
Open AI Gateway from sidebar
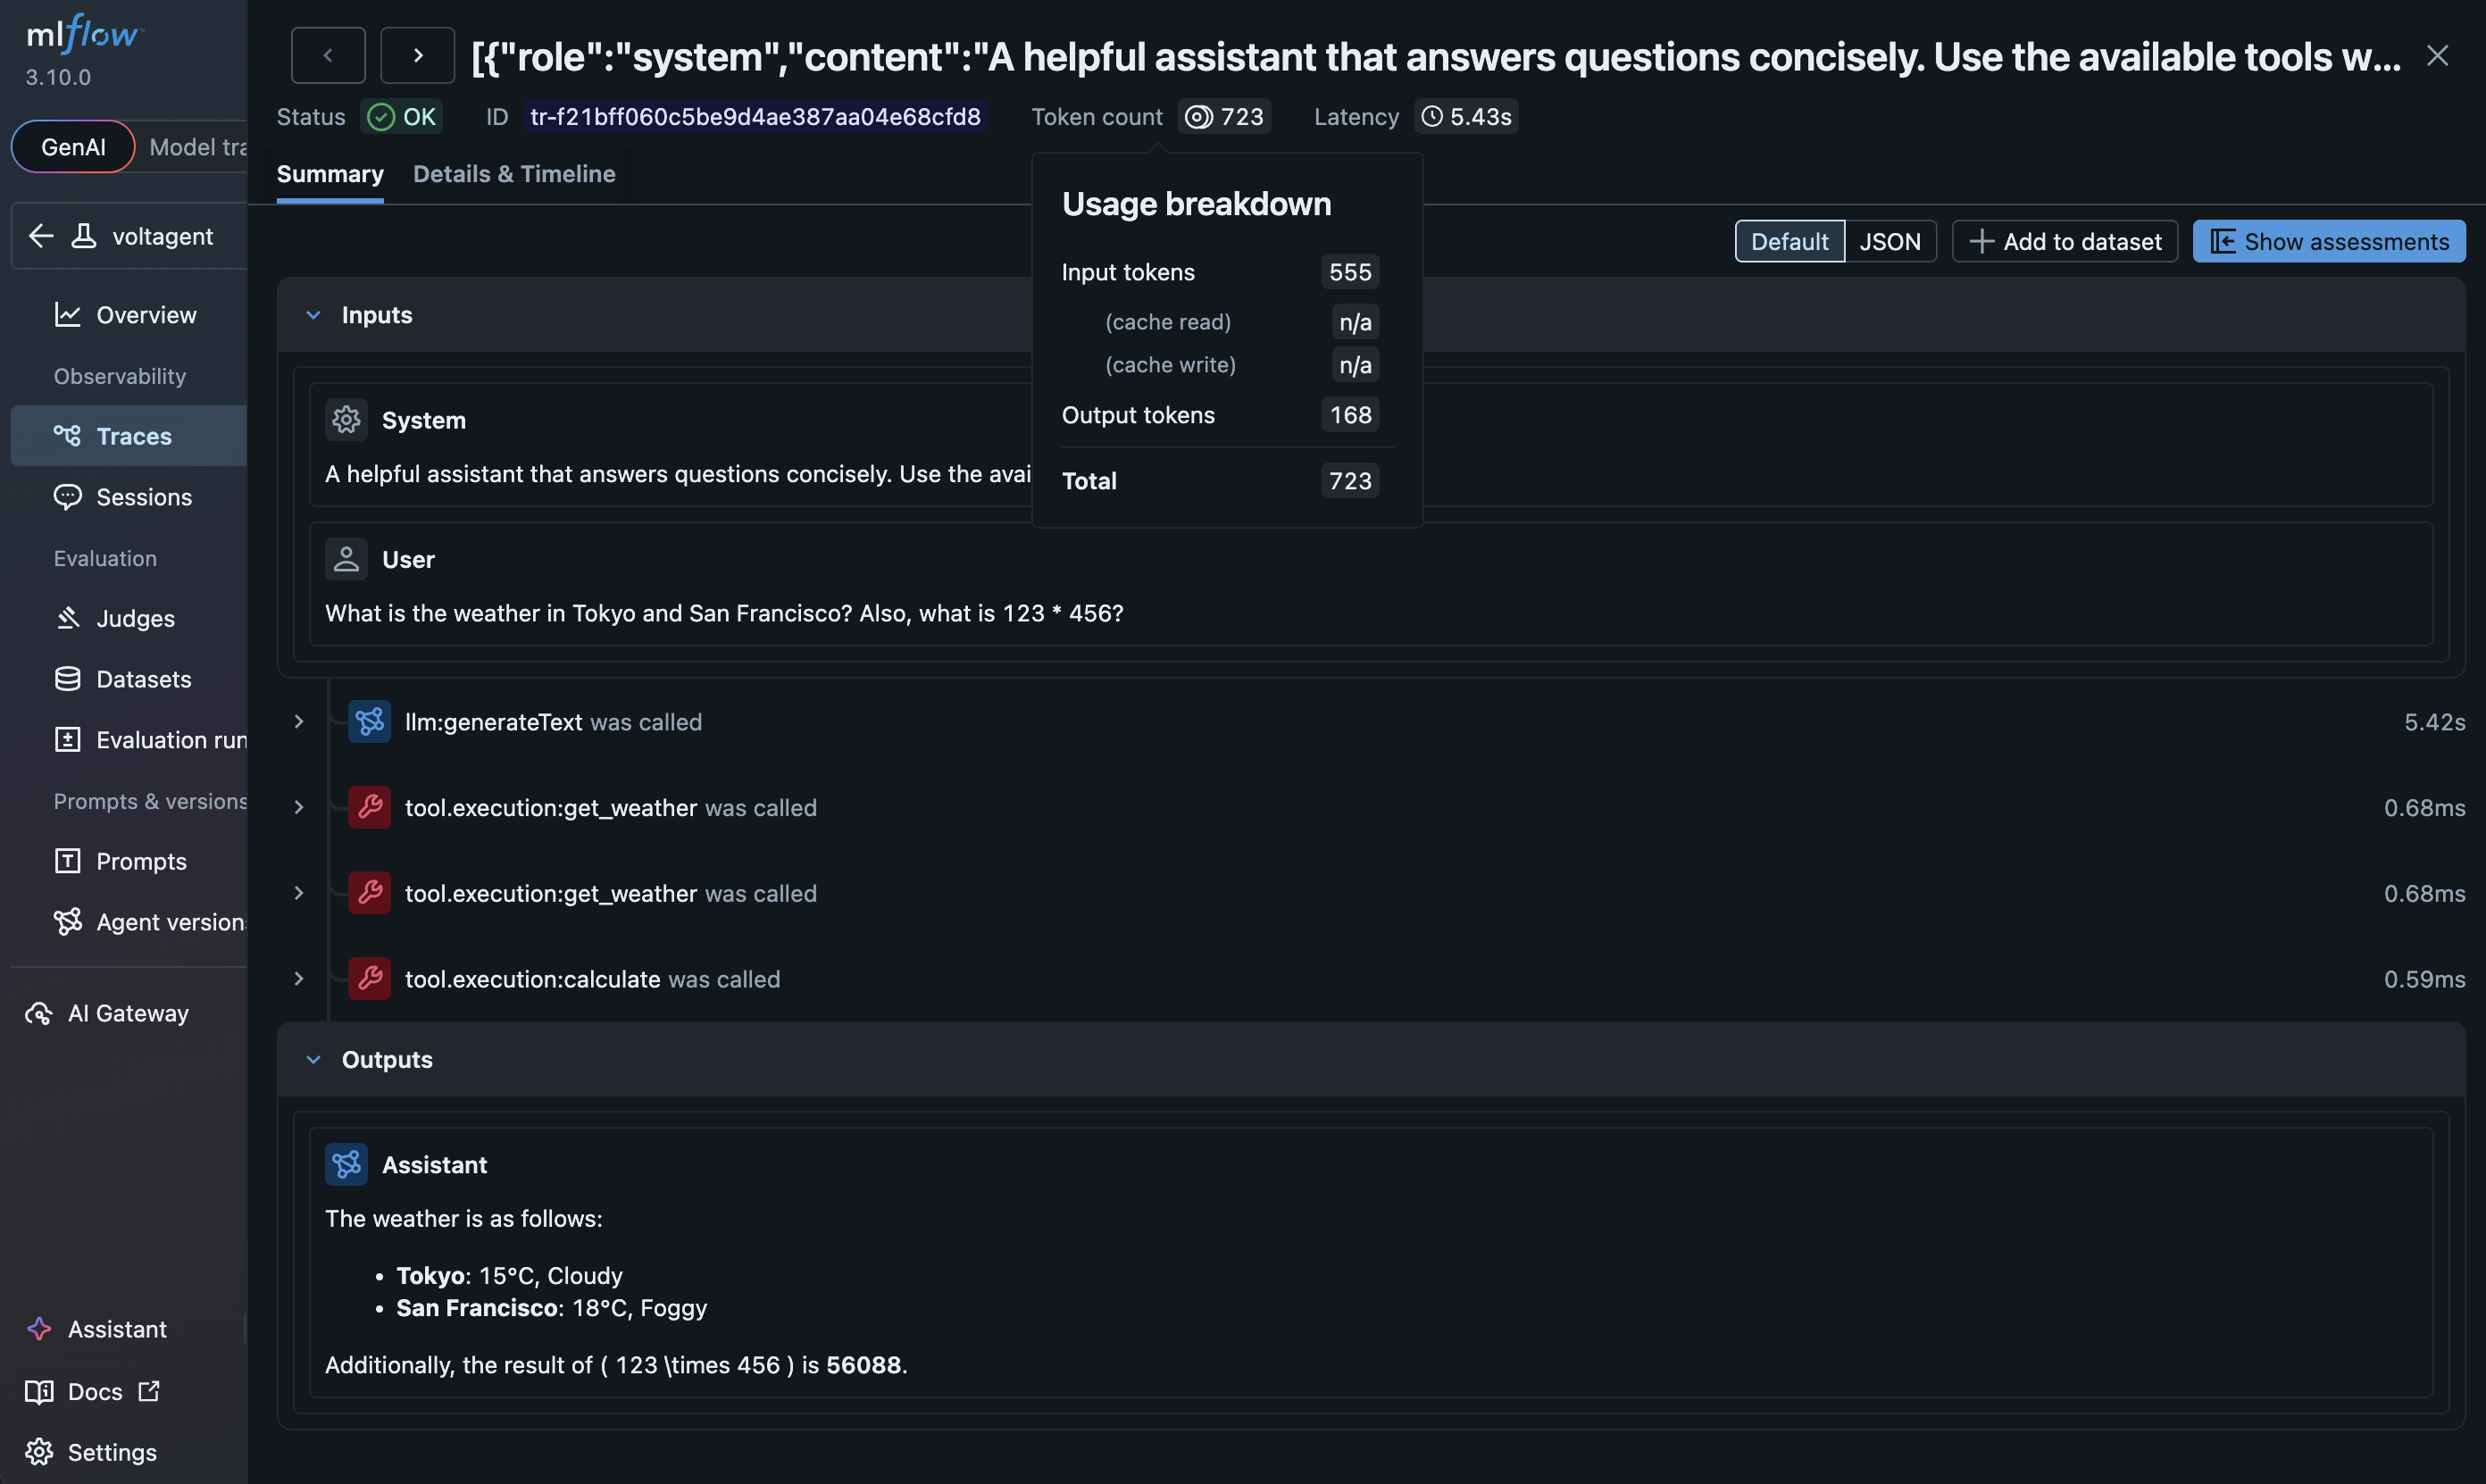point(127,1013)
